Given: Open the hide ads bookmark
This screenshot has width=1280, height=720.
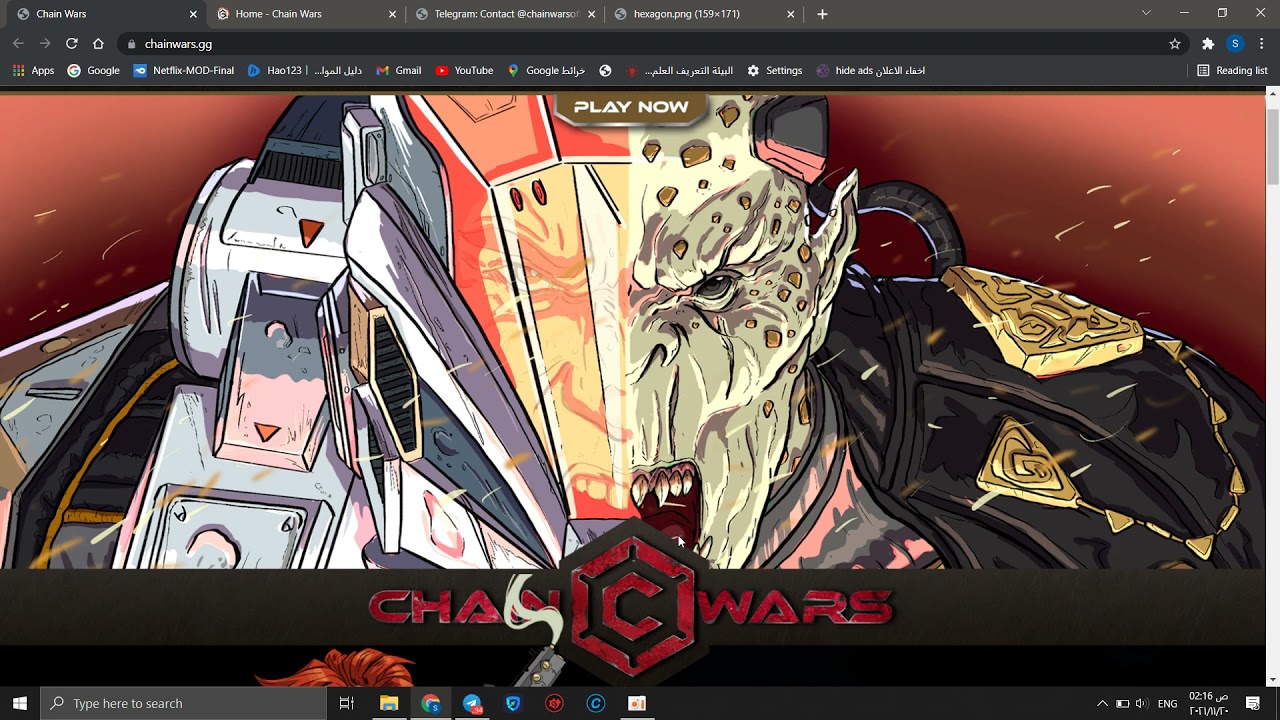Looking at the screenshot, I should point(871,71).
